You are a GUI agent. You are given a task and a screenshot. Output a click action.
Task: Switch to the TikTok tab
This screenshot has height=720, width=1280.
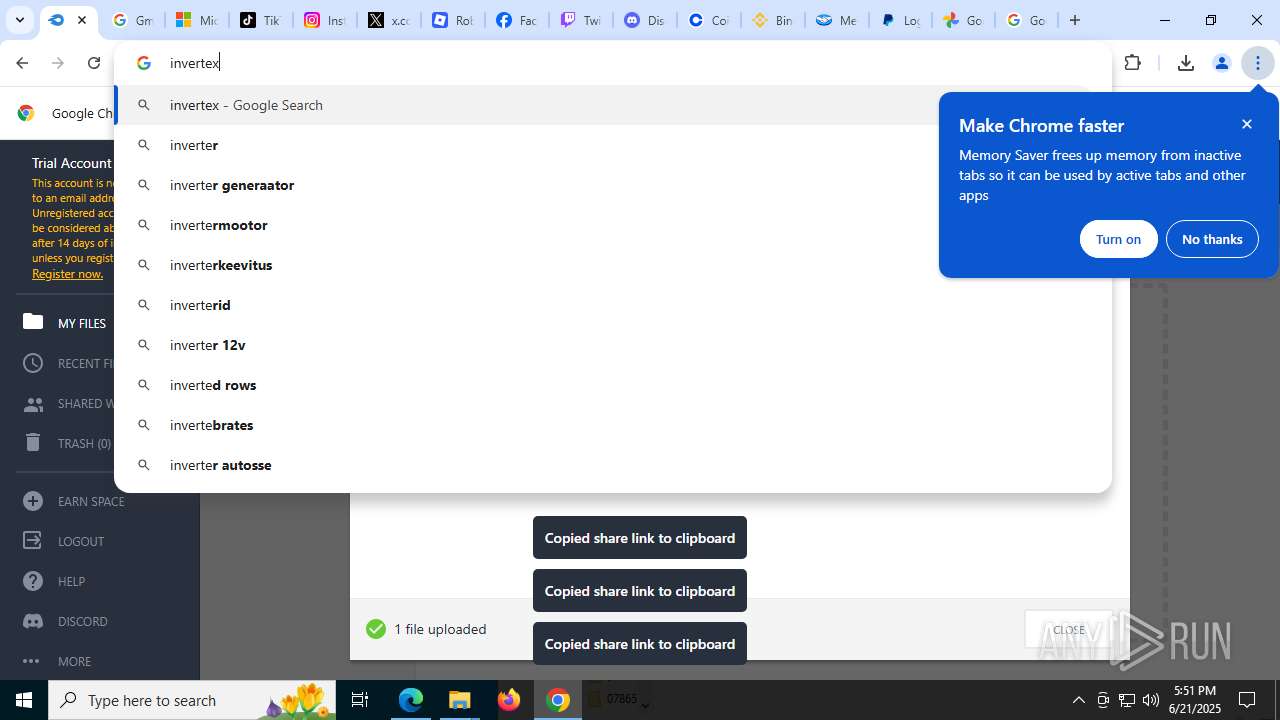click(260, 20)
